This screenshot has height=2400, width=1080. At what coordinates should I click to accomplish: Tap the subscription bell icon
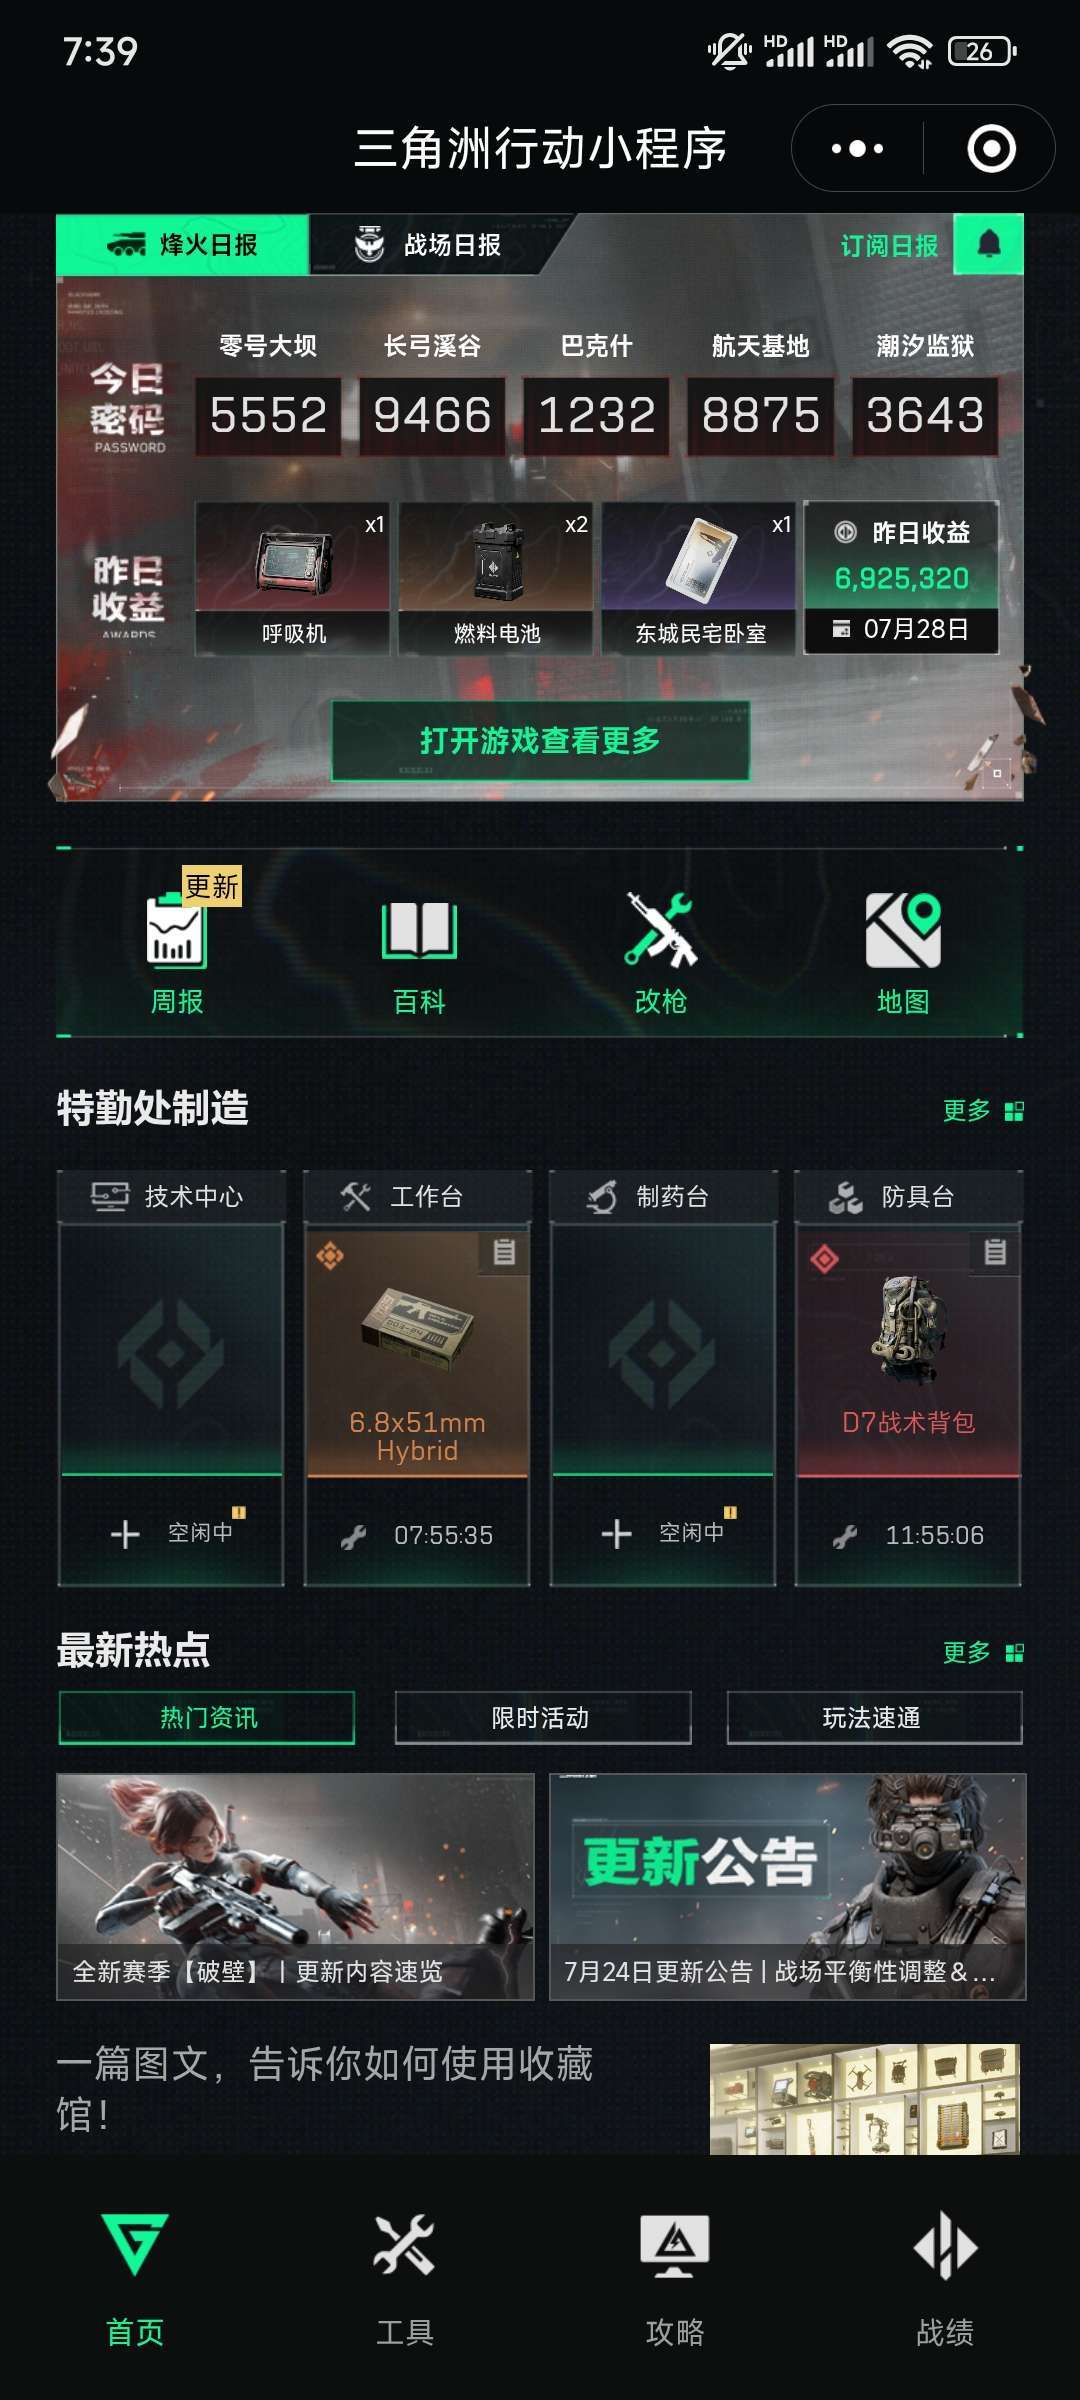pos(989,244)
